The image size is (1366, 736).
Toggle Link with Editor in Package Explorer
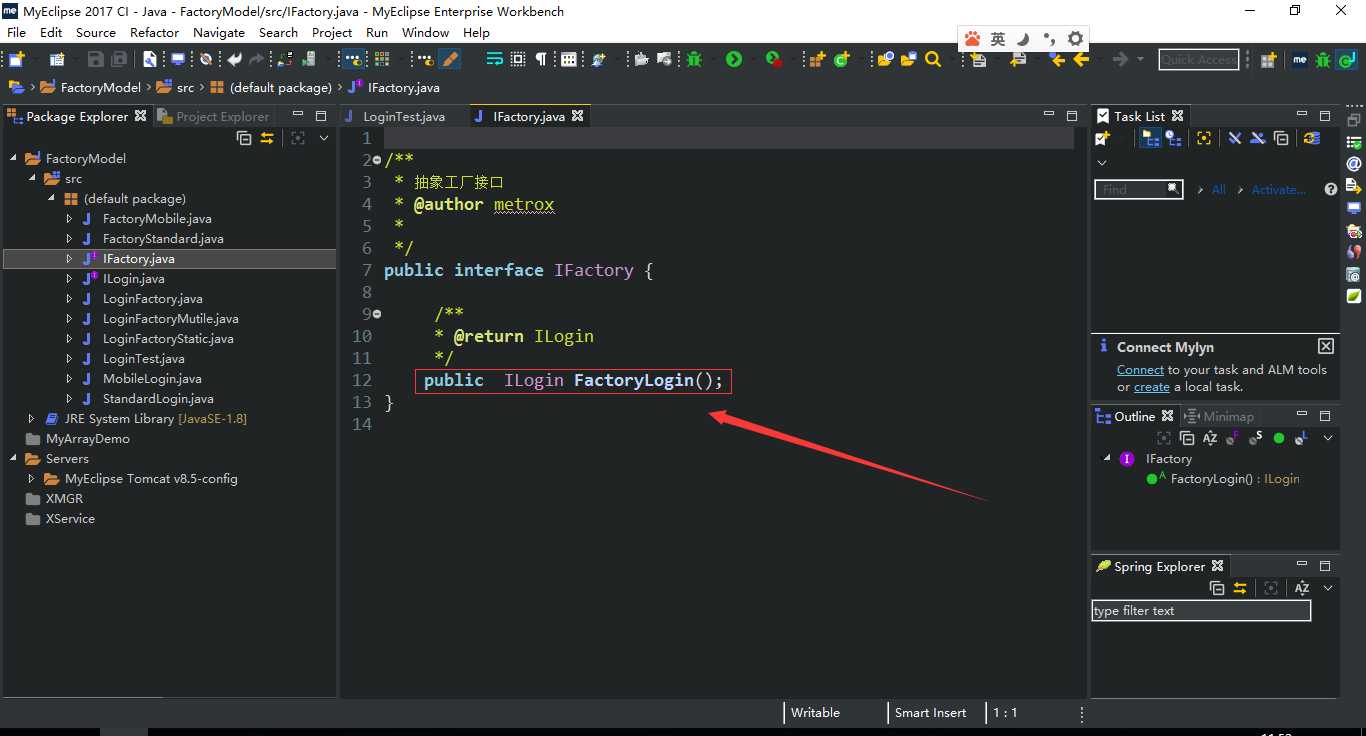click(267, 138)
